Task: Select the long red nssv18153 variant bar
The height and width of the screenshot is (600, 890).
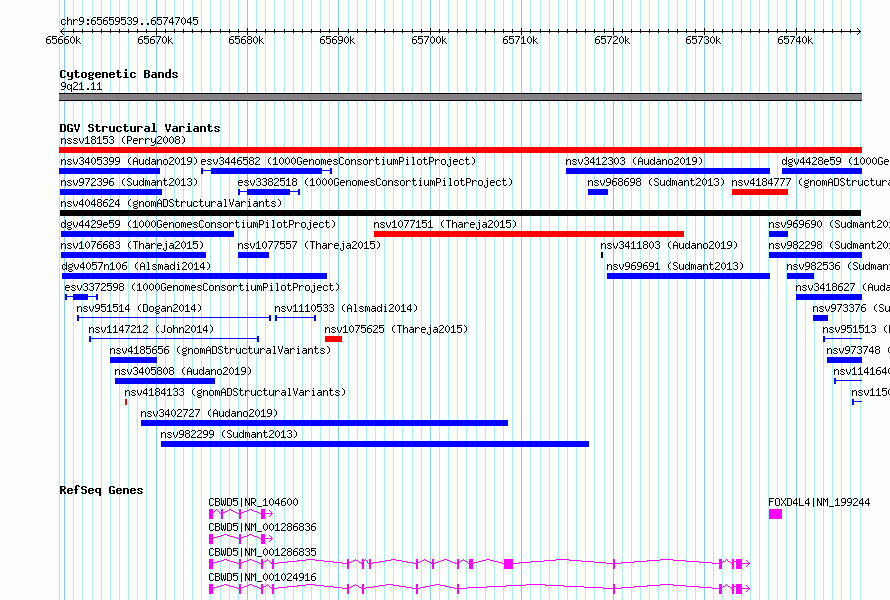Action: (460, 150)
